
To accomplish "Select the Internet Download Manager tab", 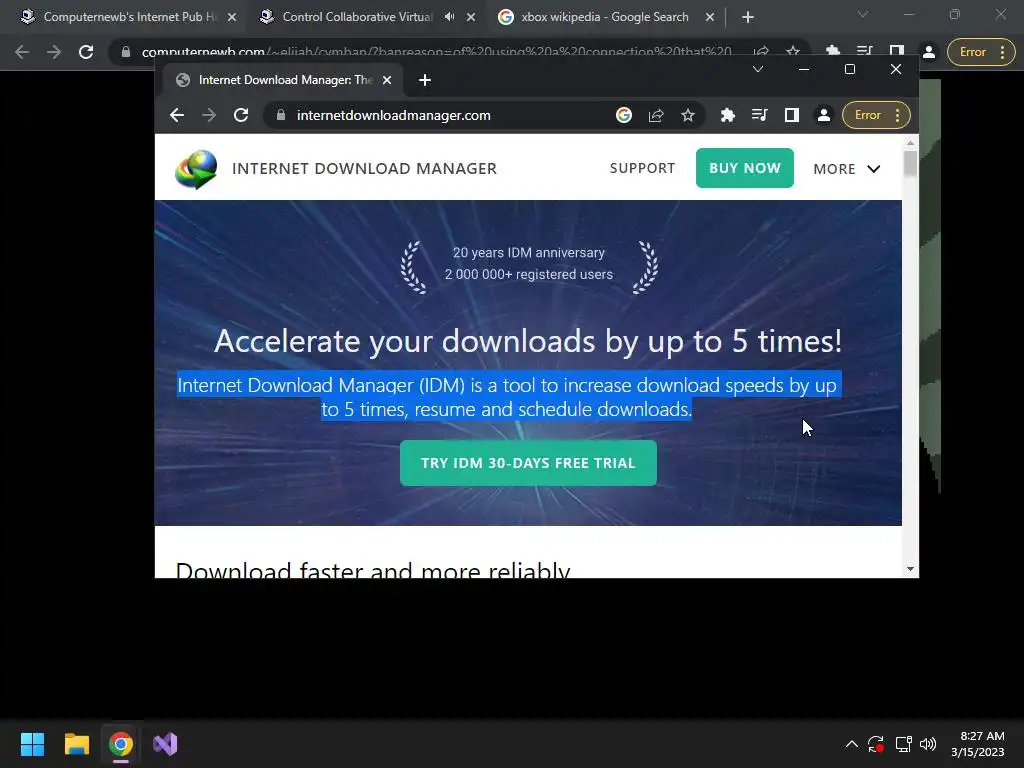I will (x=282, y=80).
